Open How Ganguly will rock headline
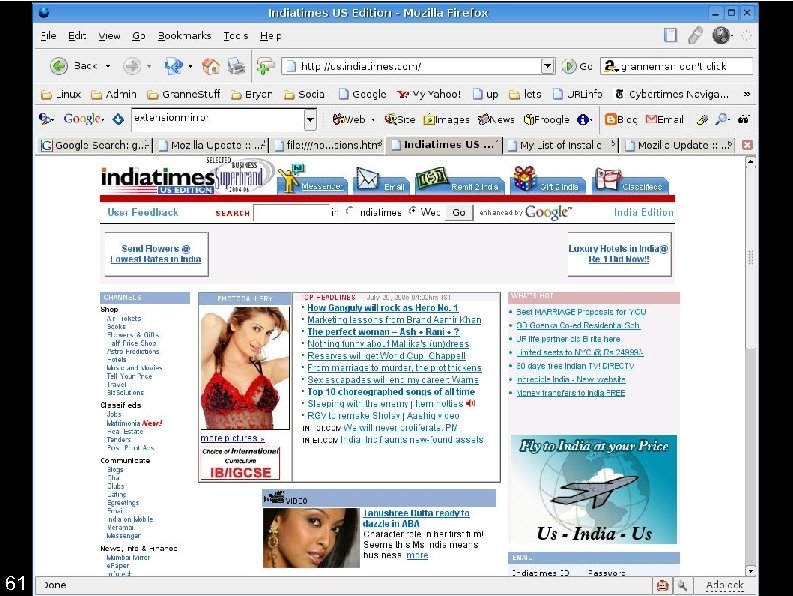 pos(382,308)
